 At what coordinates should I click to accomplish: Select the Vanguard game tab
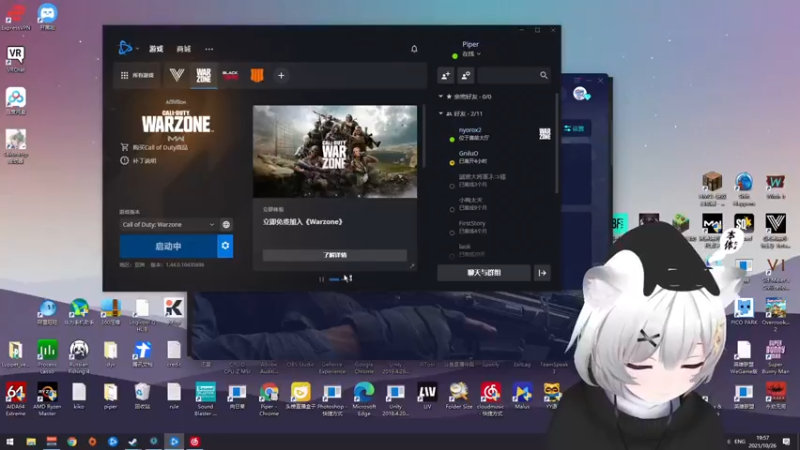click(x=177, y=76)
